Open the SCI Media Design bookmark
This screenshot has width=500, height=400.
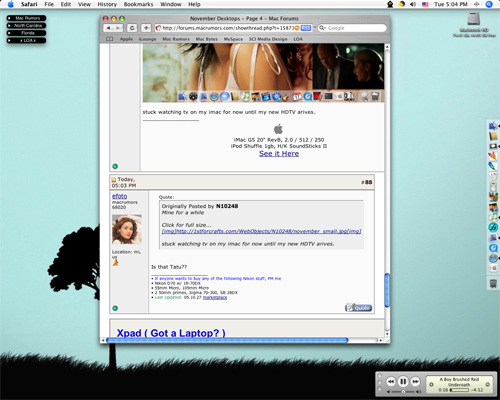coord(268,39)
